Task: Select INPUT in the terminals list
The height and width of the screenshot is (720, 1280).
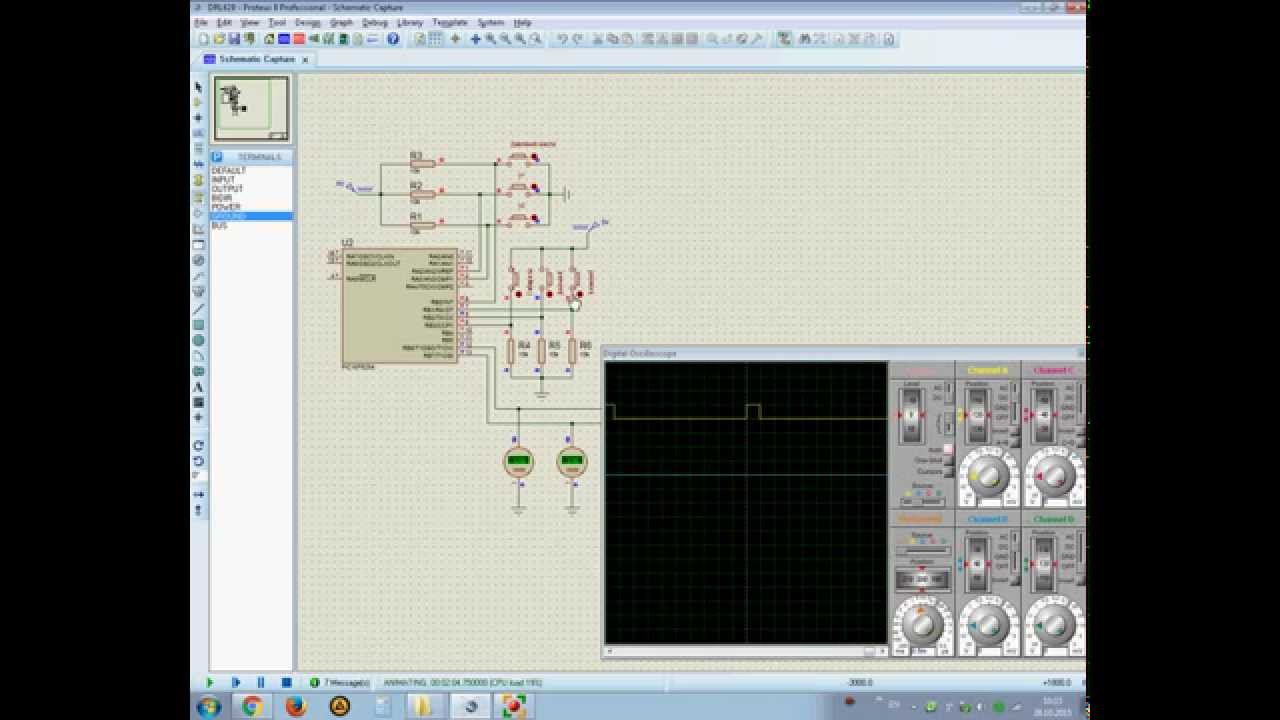Action: pos(251,180)
